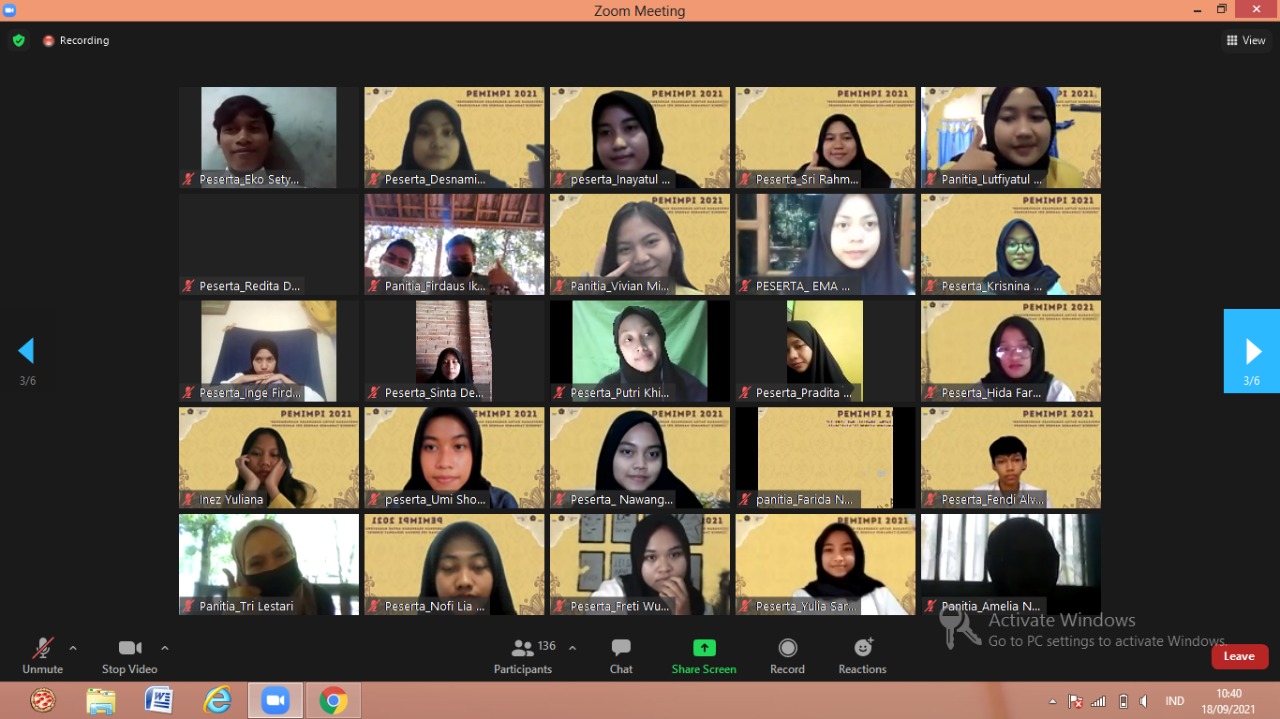Select Peserta_Sri Rahm video tile
The image size is (1280, 719).
click(x=825, y=137)
